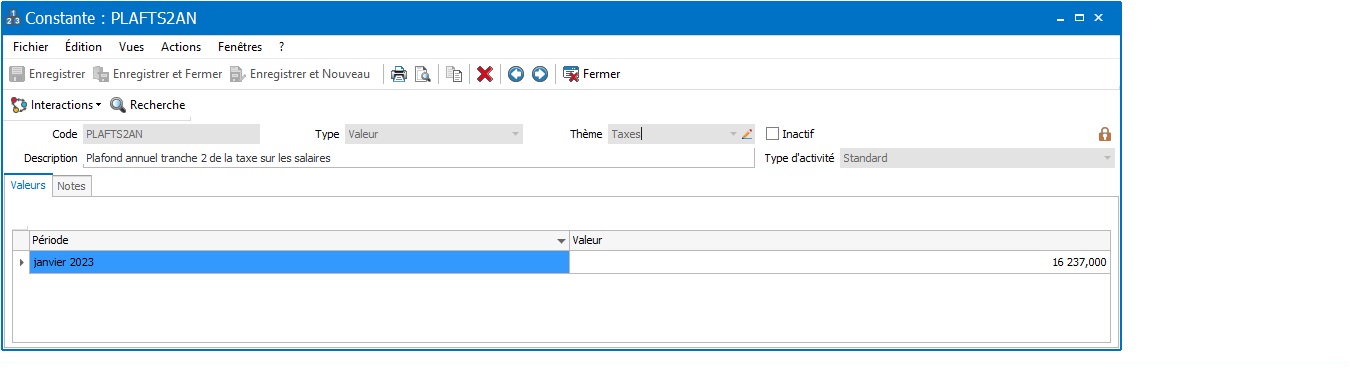Open the Période column filter arrow
This screenshot has width=1350, height=373.
click(561, 241)
